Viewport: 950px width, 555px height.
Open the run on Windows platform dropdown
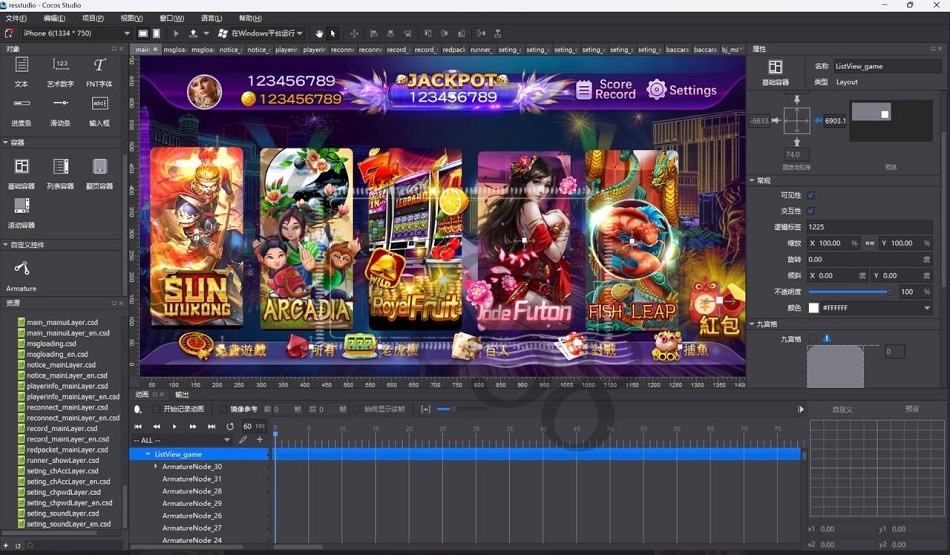[260, 33]
